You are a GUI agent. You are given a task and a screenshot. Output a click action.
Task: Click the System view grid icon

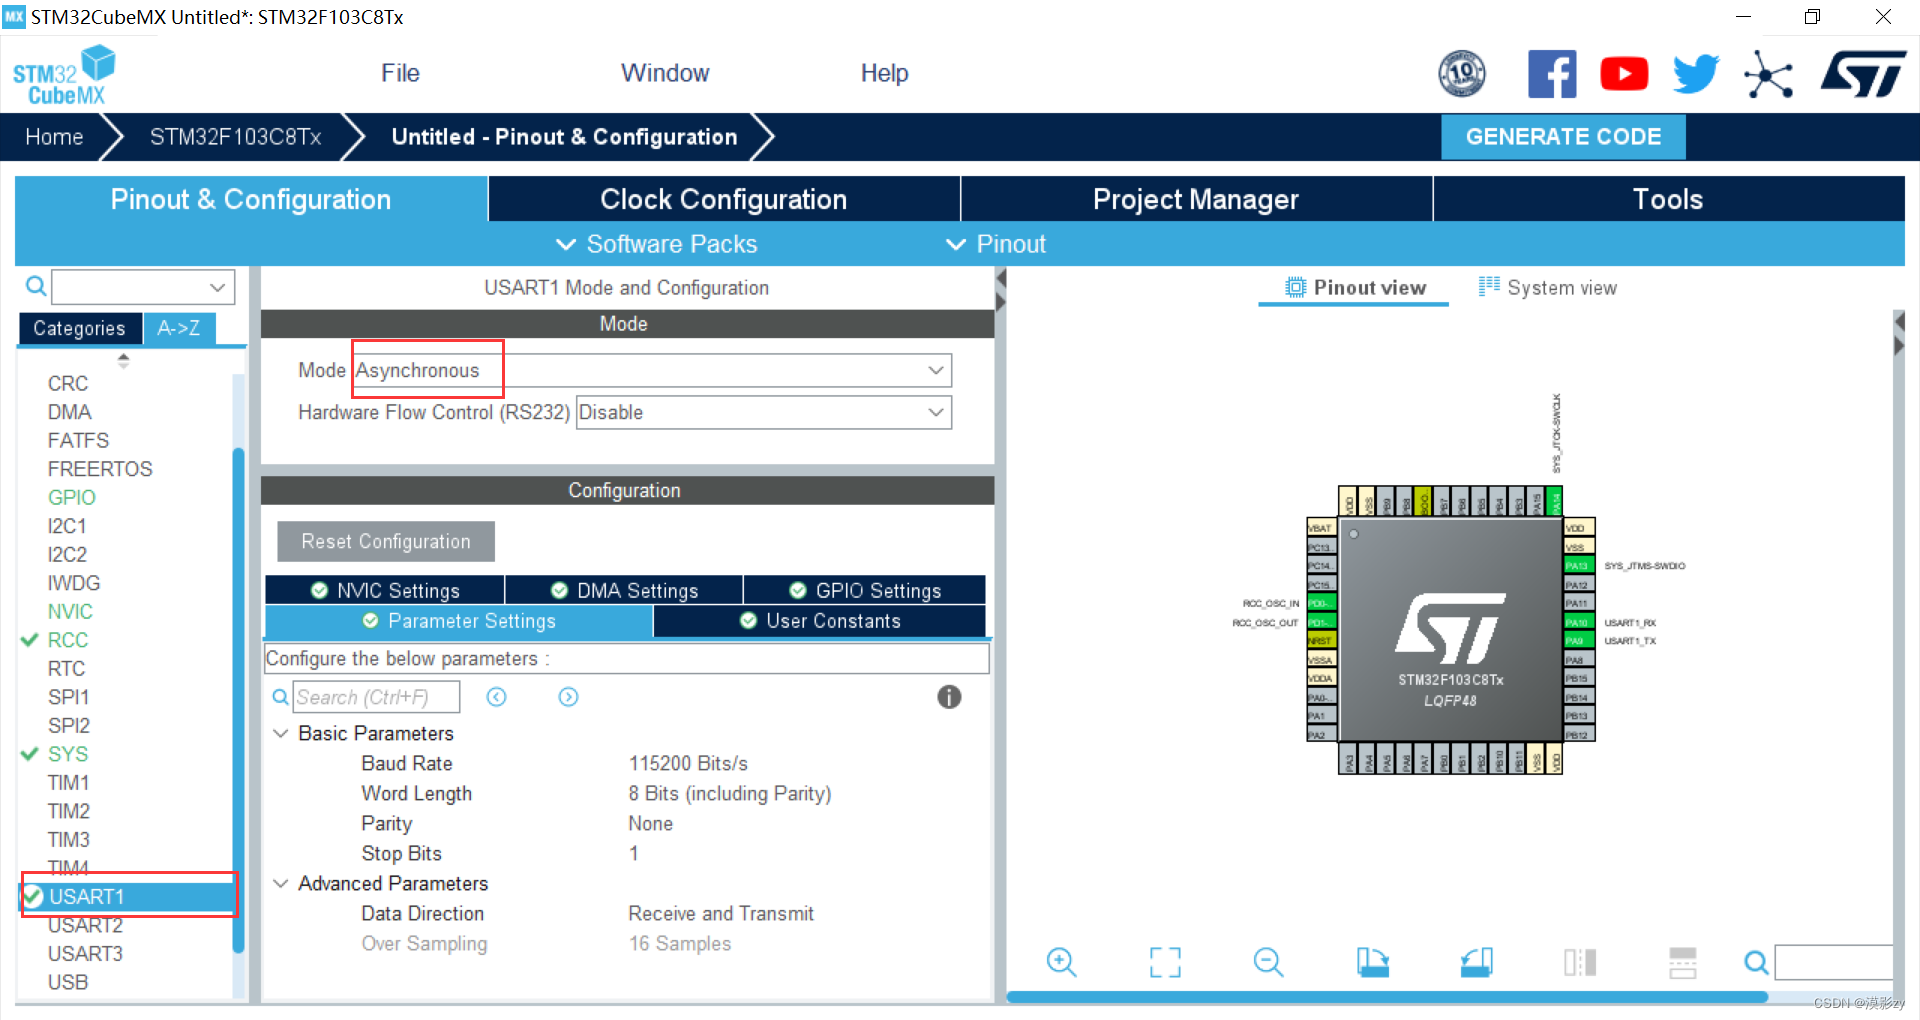point(1489,287)
